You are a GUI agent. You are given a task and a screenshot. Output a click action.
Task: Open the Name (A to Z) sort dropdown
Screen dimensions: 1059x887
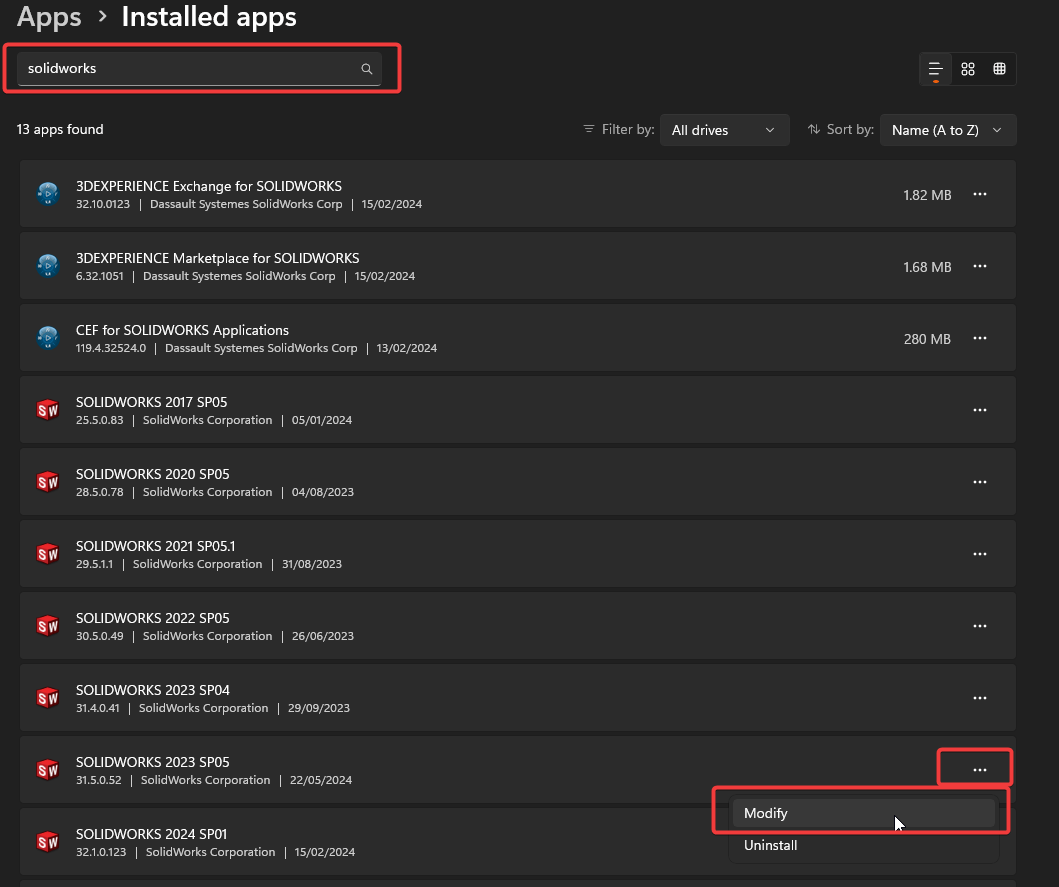tap(947, 129)
